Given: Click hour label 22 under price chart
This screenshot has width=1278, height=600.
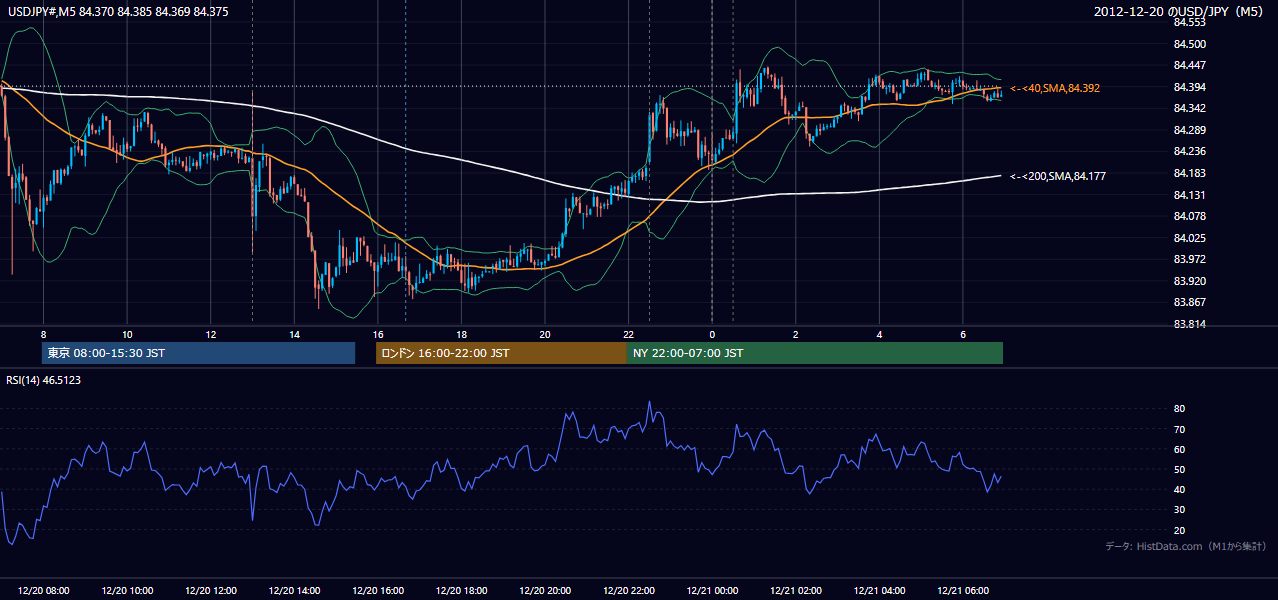Looking at the screenshot, I should coord(628,334).
